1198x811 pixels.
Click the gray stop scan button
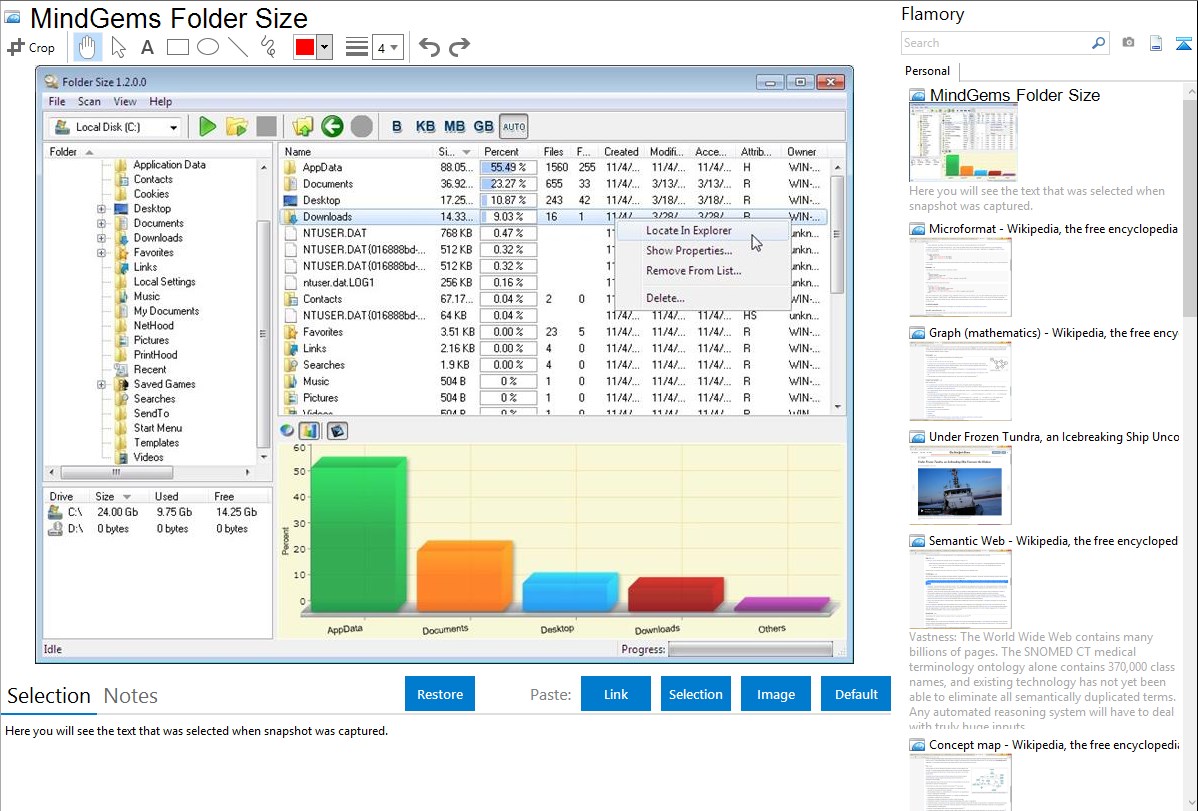[x=267, y=127]
